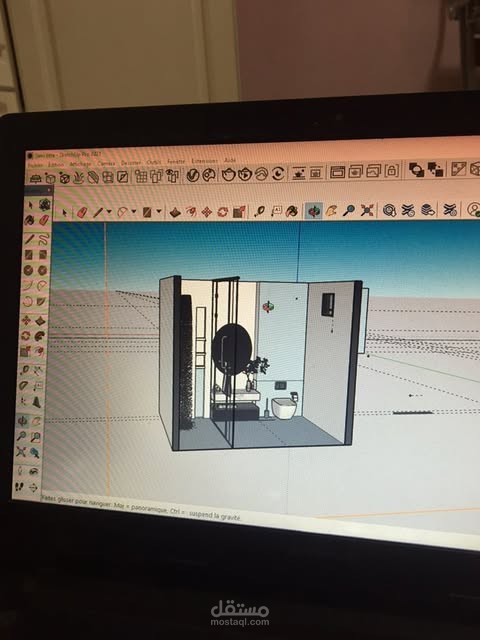Activate the Rotate tool in the horizontal toolbar
Screen dimensions: 480x640
[222, 212]
